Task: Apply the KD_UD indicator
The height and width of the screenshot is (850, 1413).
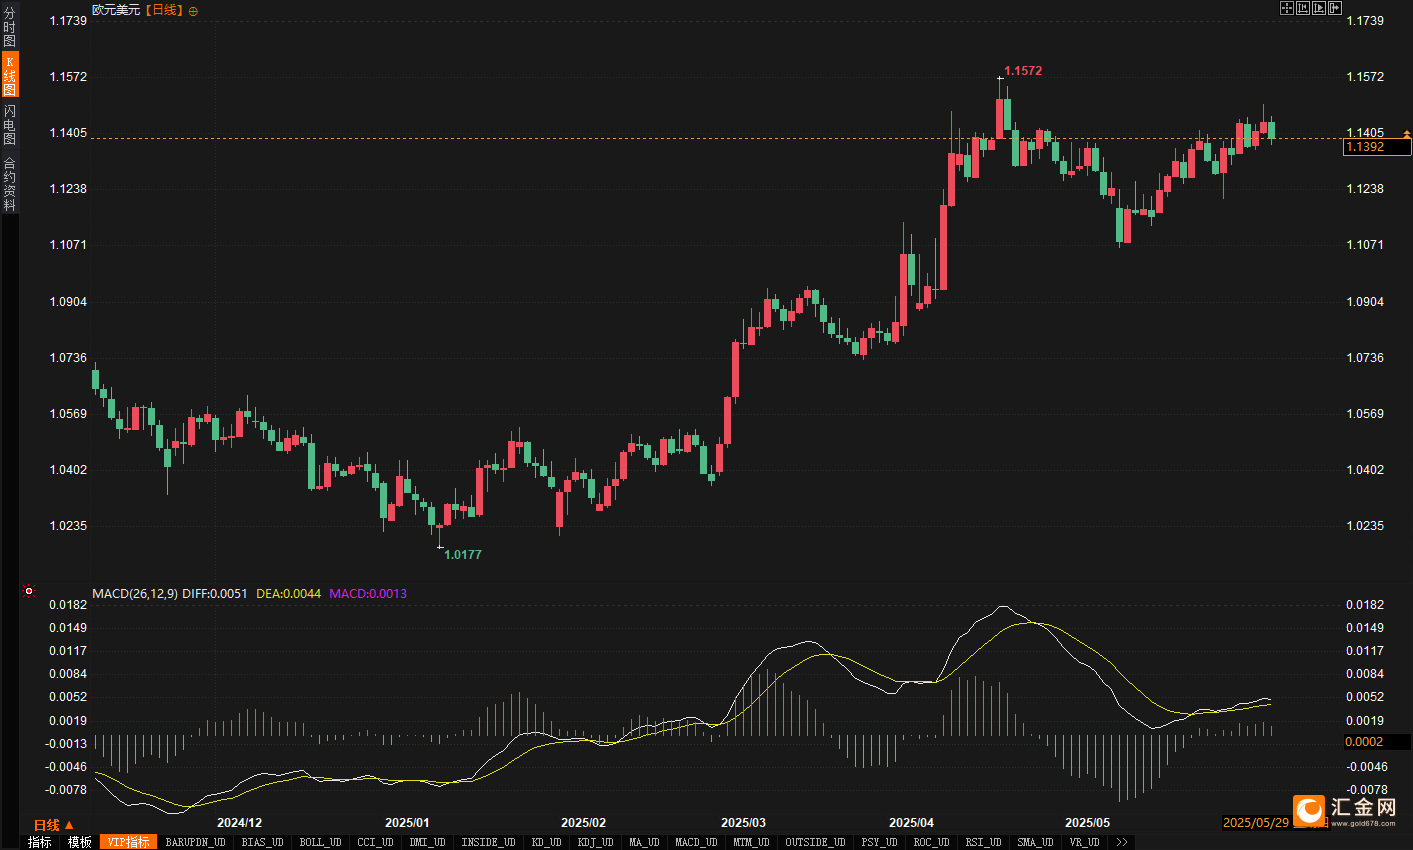Action: 547,842
